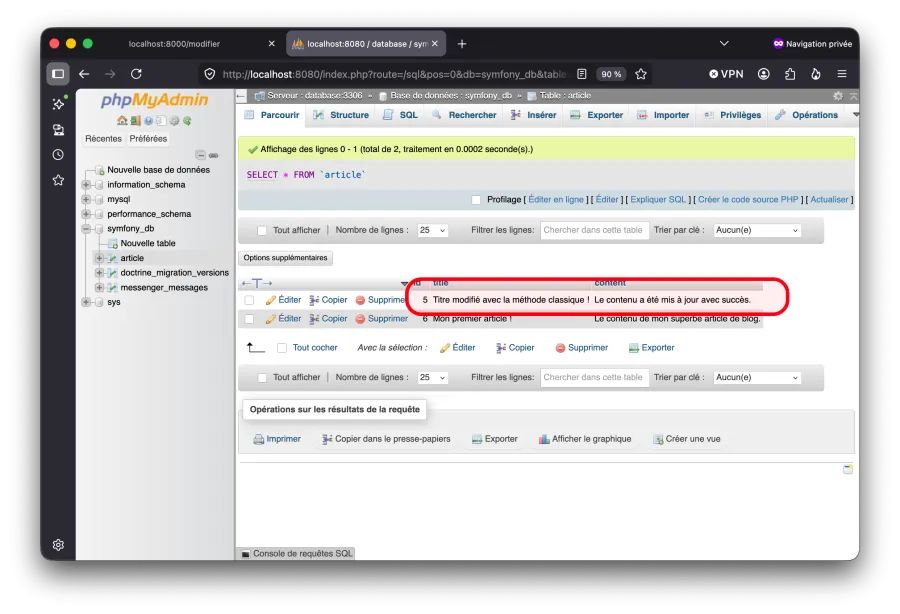Open the Privilèges tab
This screenshot has height=614, width=900.
pos(733,115)
